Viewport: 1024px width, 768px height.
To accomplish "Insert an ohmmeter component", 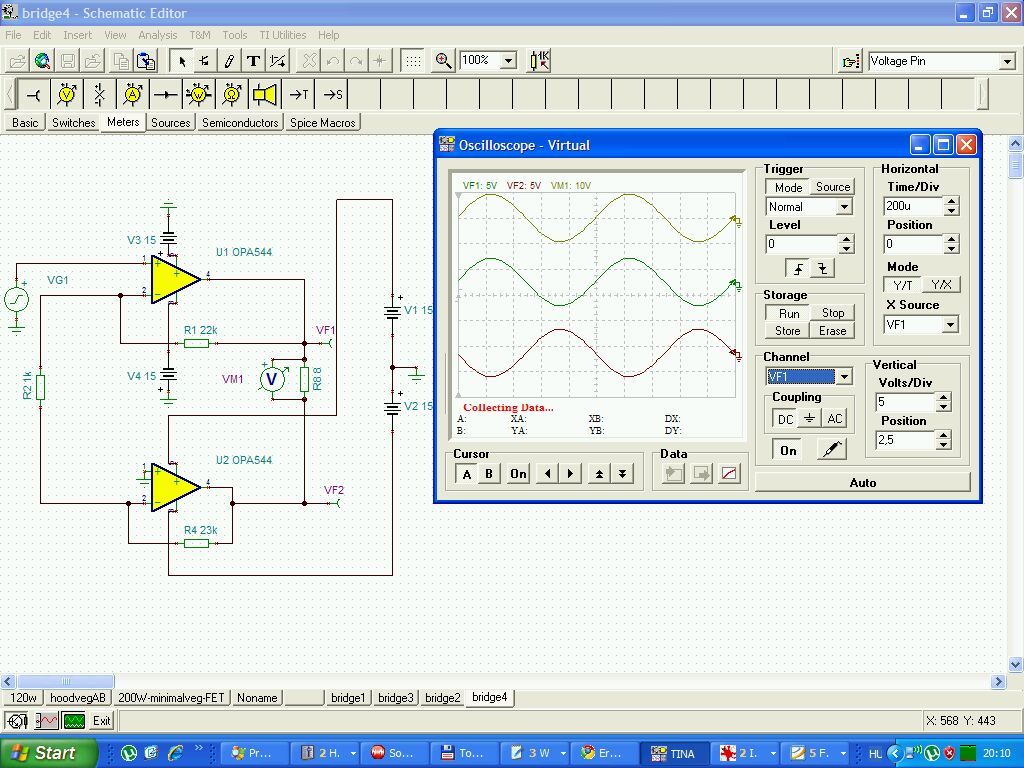I will [232, 95].
